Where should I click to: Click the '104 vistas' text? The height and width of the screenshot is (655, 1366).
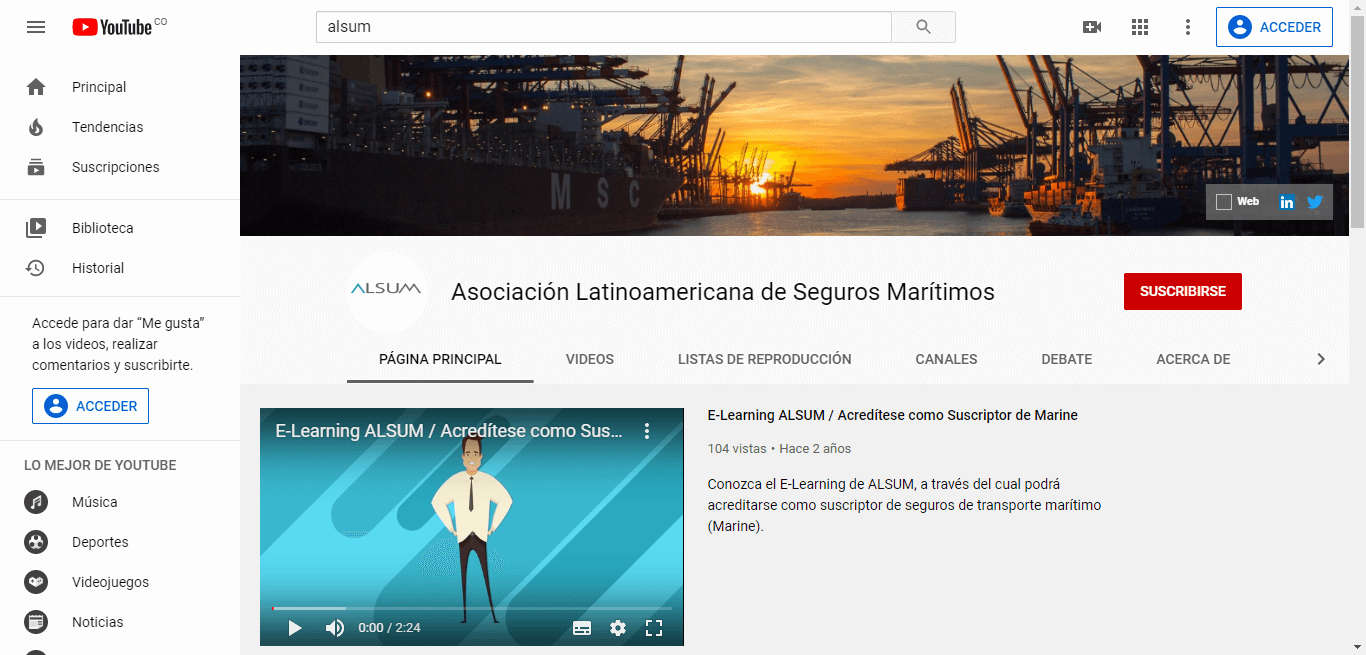(x=737, y=449)
